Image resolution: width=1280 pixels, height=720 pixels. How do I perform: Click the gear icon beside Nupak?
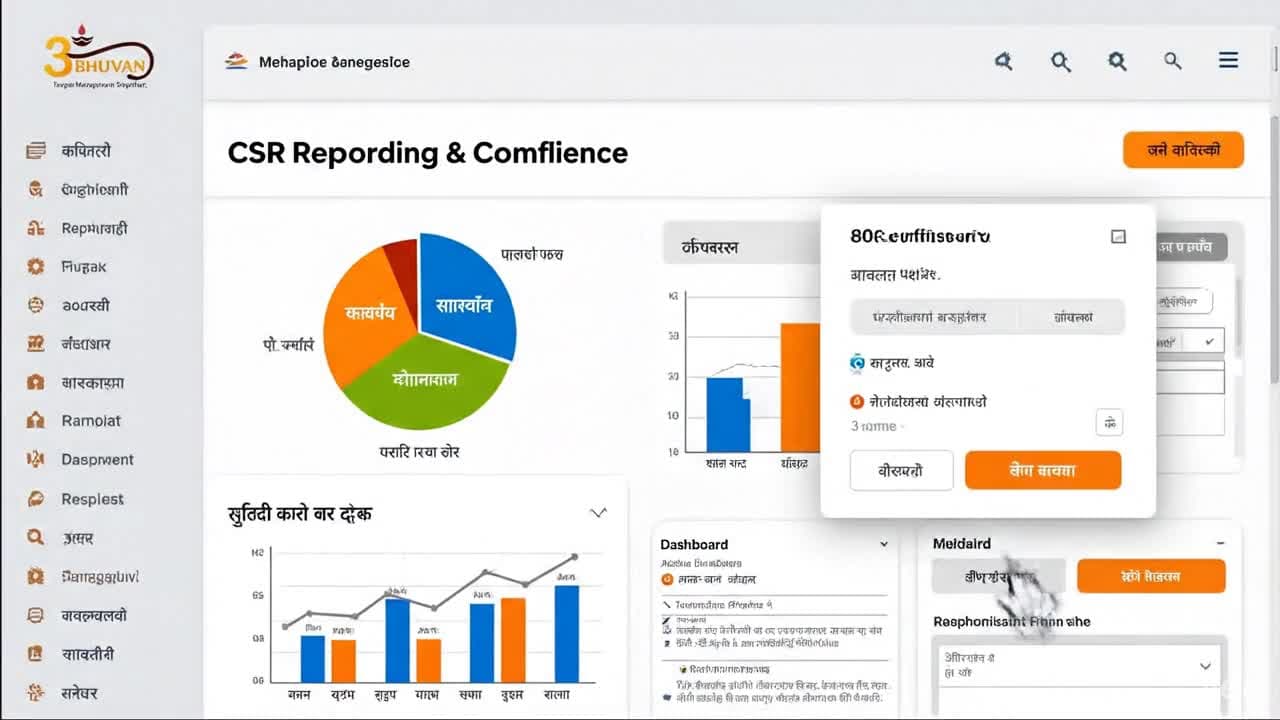coord(36,267)
